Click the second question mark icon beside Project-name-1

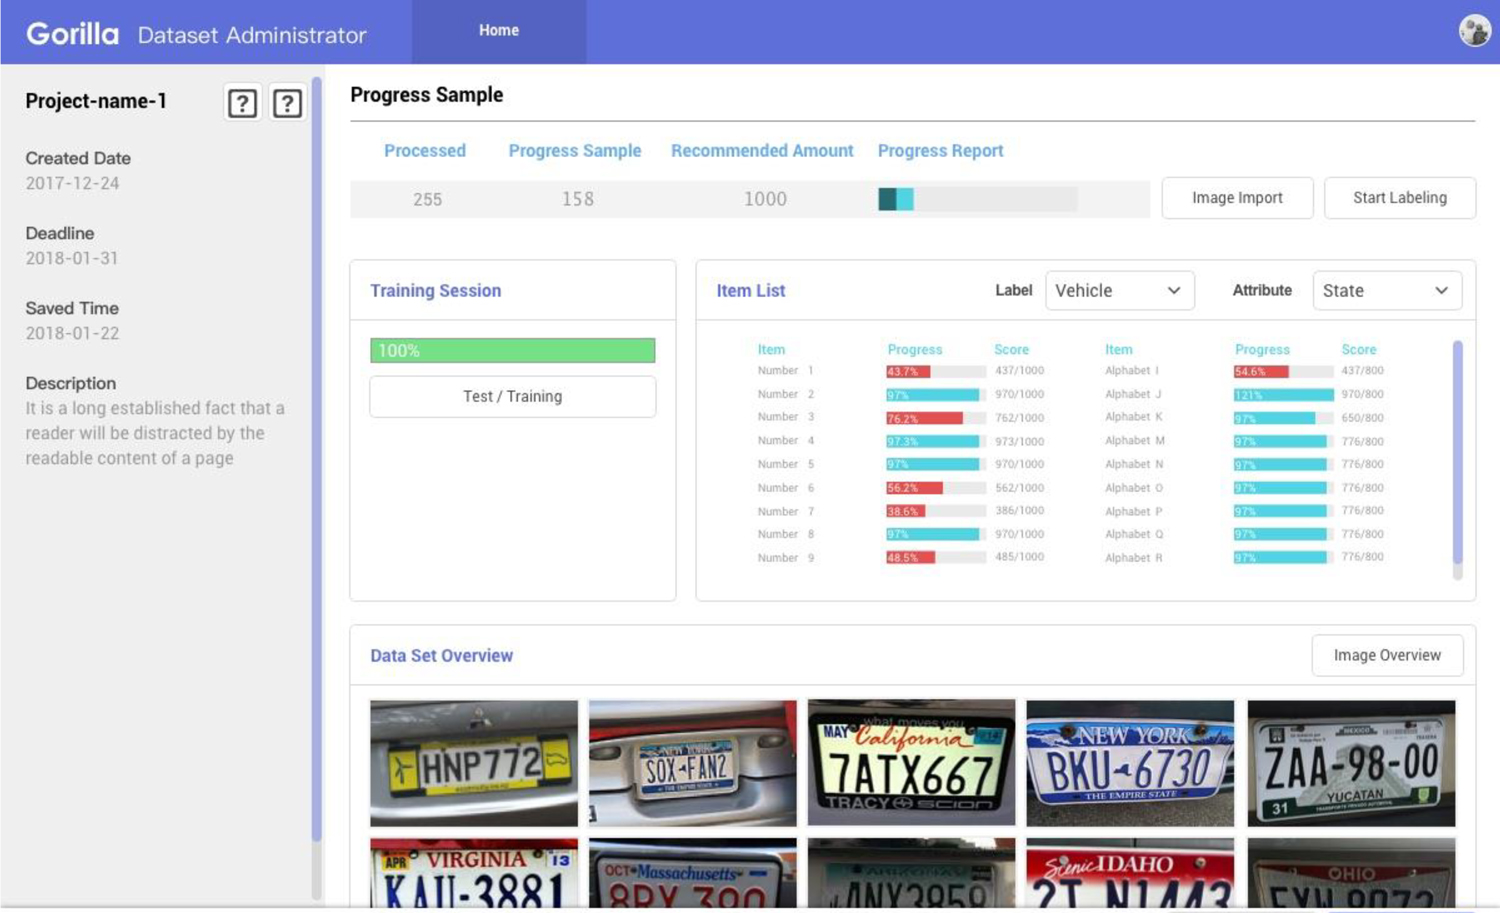[288, 103]
